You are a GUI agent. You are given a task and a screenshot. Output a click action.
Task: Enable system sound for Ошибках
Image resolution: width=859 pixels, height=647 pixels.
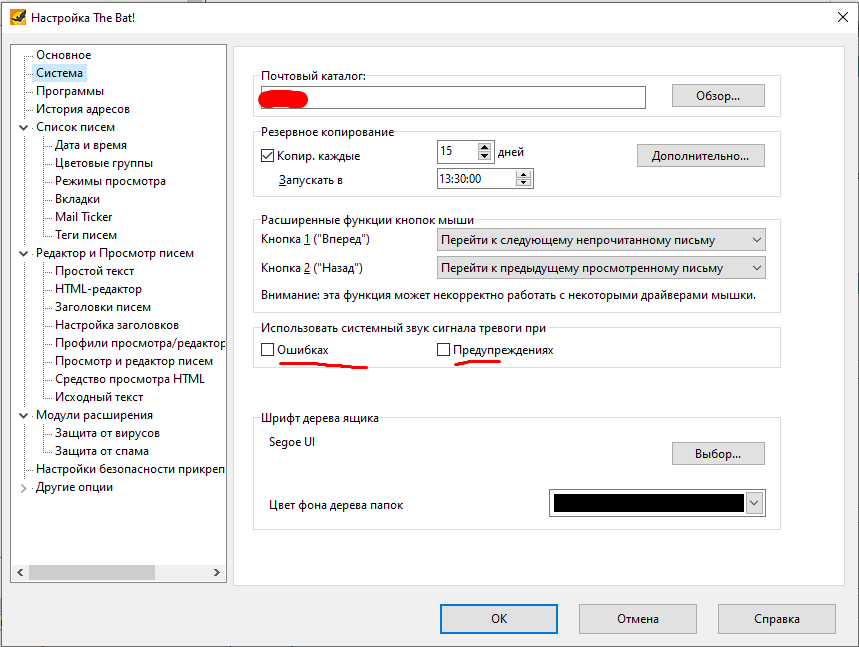[267, 350]
